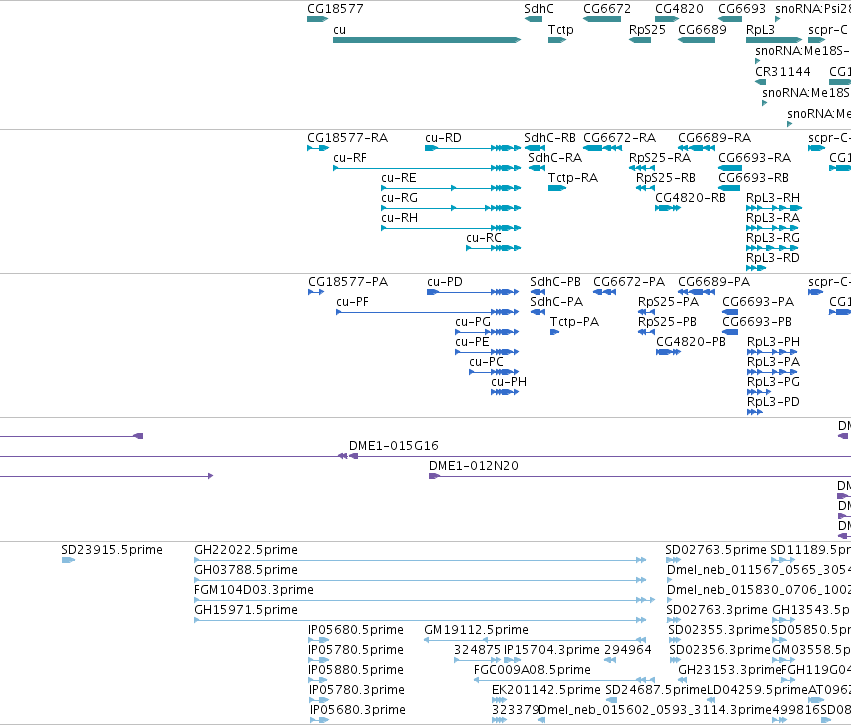Screen dimensions: 851x725
Task: Open the CG4820-PB protein label
Action: click(x=690, y=342)
